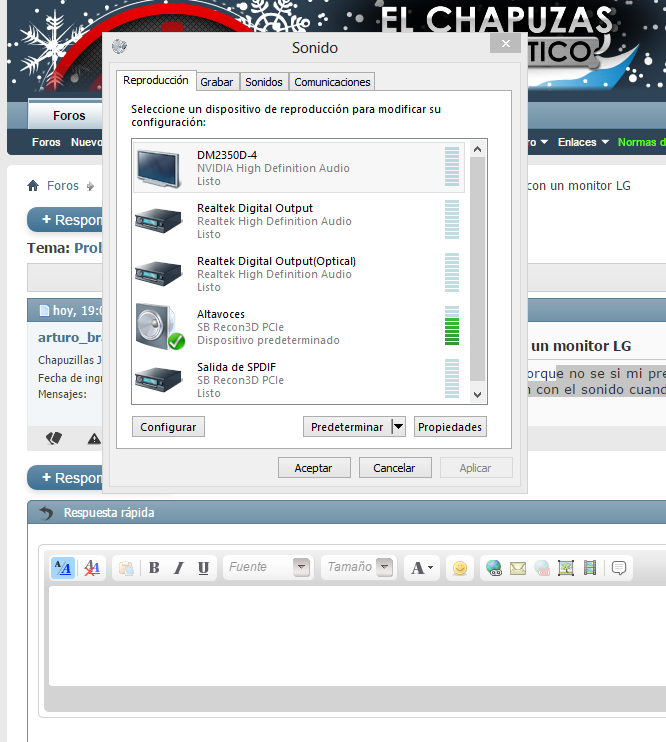Select the DM2350D-4 monitor device icon
The width and height of the screenshot is (666, 742).
click(x=159, y=168)
